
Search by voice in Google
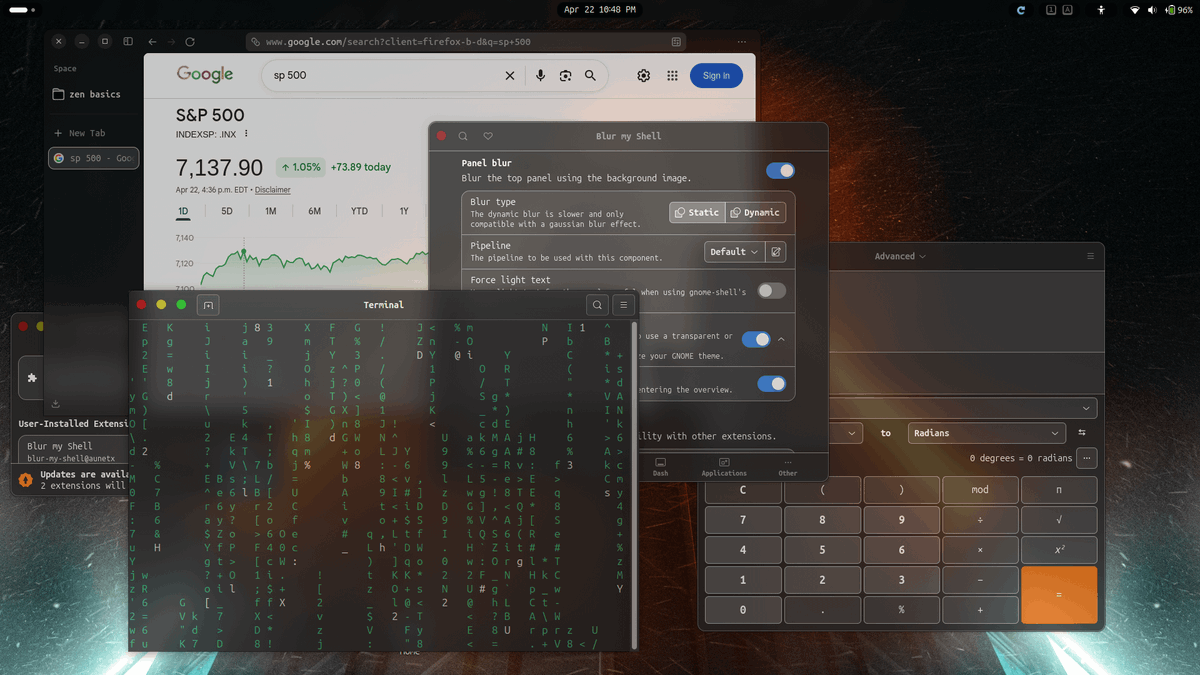pos(540,75)
